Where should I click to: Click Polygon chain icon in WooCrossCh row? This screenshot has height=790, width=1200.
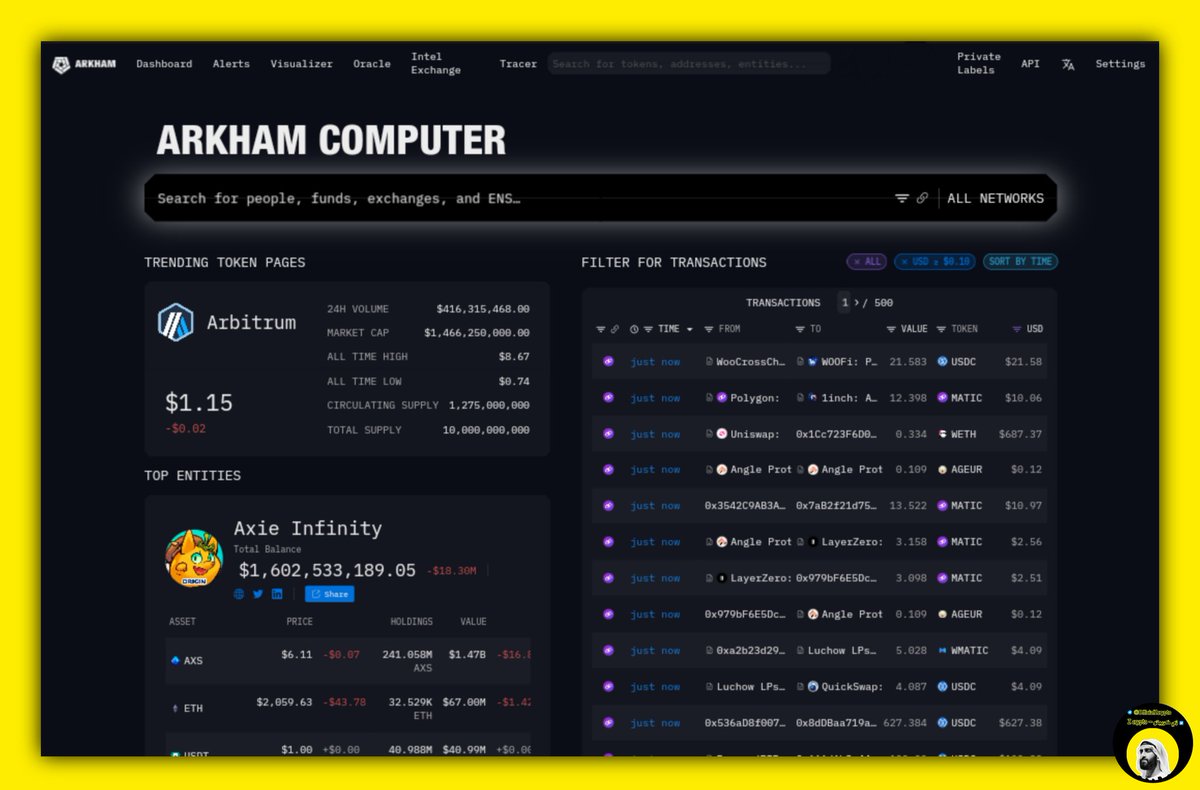(x=608, y=362)
